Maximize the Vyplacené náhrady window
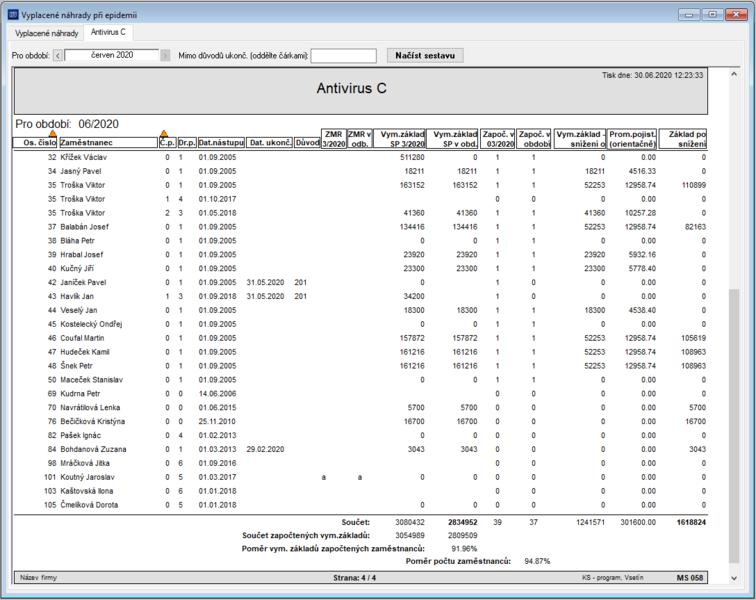The width and height of the screenshot is (756, 600). [713, 14]
